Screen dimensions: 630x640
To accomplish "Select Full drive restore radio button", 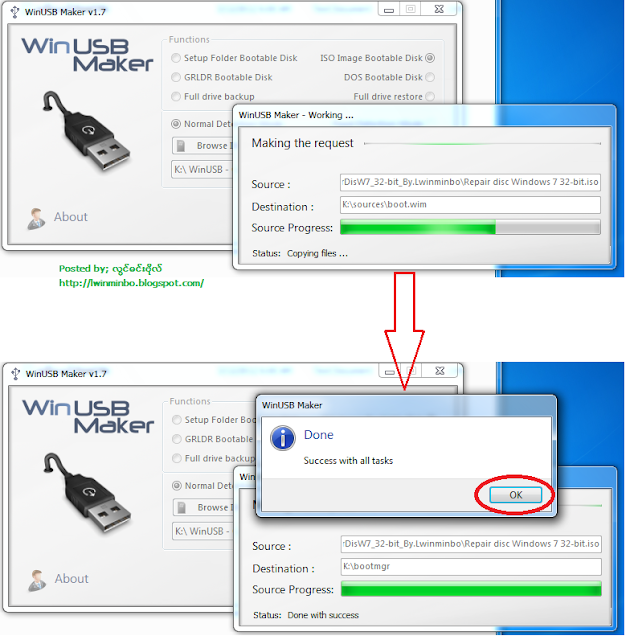I will (x=430, y=96).
